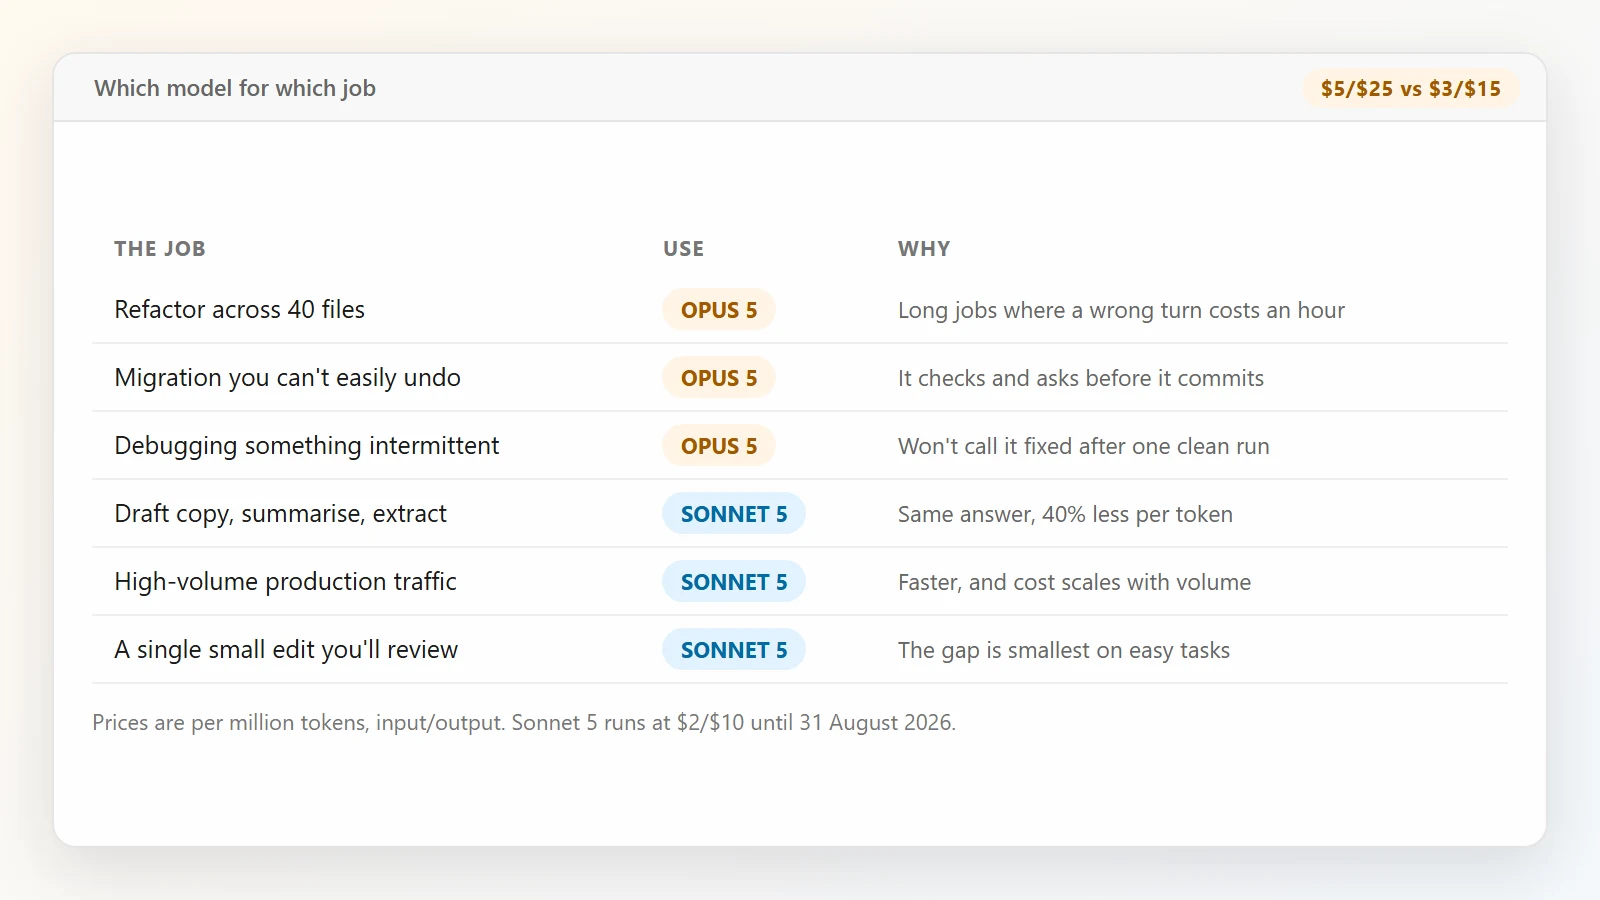Select the 'Refactor across 40 files' job
Image resolution: width=1600 pixels, height=900 pixels.
[240, 310]
